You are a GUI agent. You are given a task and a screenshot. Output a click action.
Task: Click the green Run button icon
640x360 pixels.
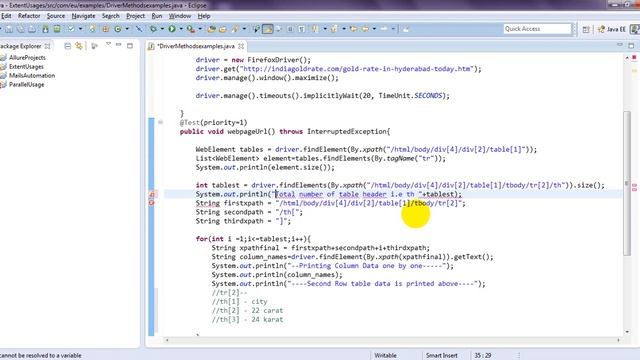pyautogui.click(x=172, y=29)
